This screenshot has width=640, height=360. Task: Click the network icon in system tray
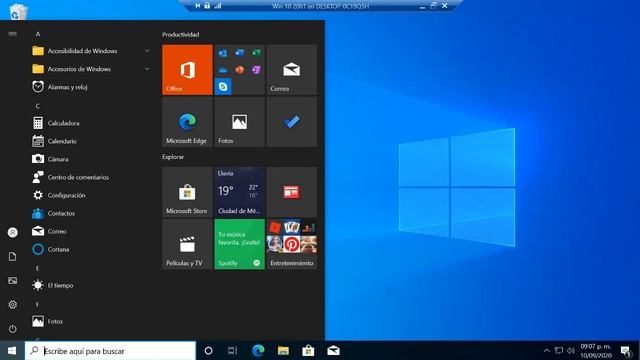pyautogui.click(x=559, y=351)
